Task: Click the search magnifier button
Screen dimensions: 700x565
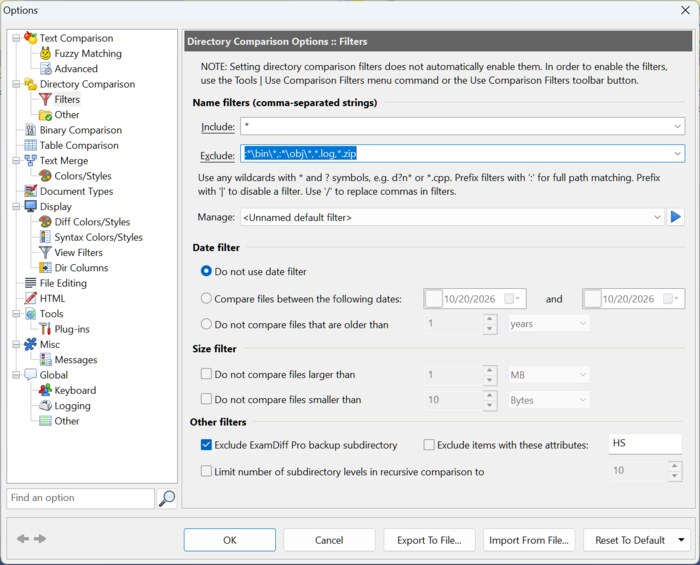Action: pos(167,498)
